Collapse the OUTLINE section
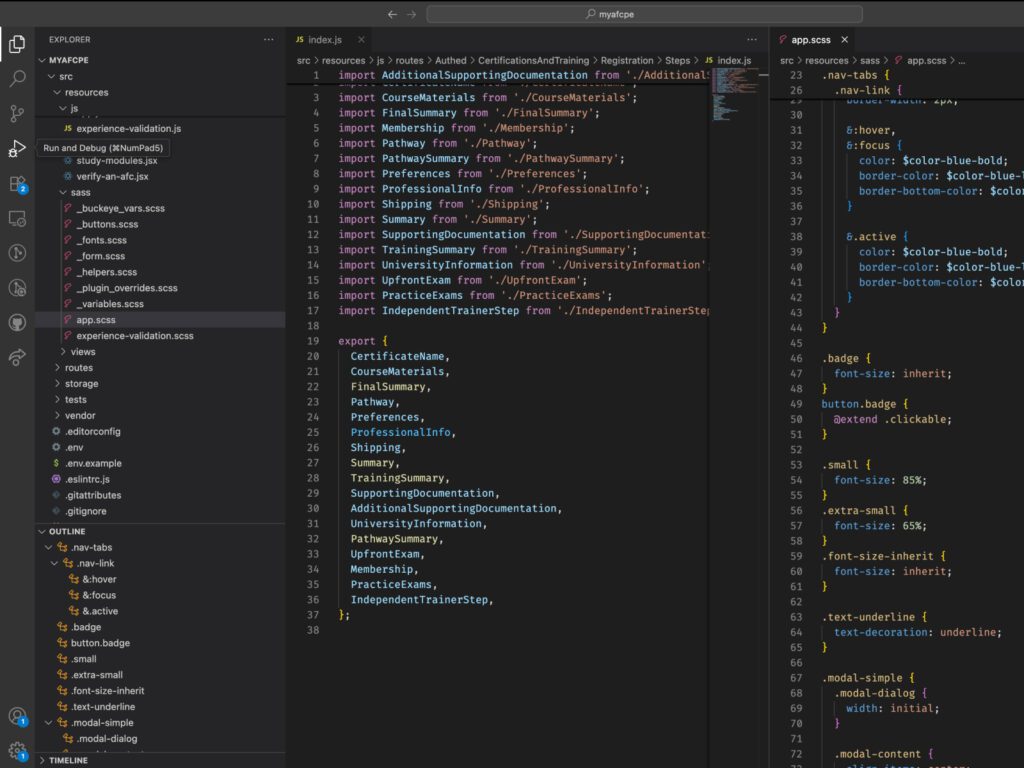The image size is (1024, 768). 67,532
